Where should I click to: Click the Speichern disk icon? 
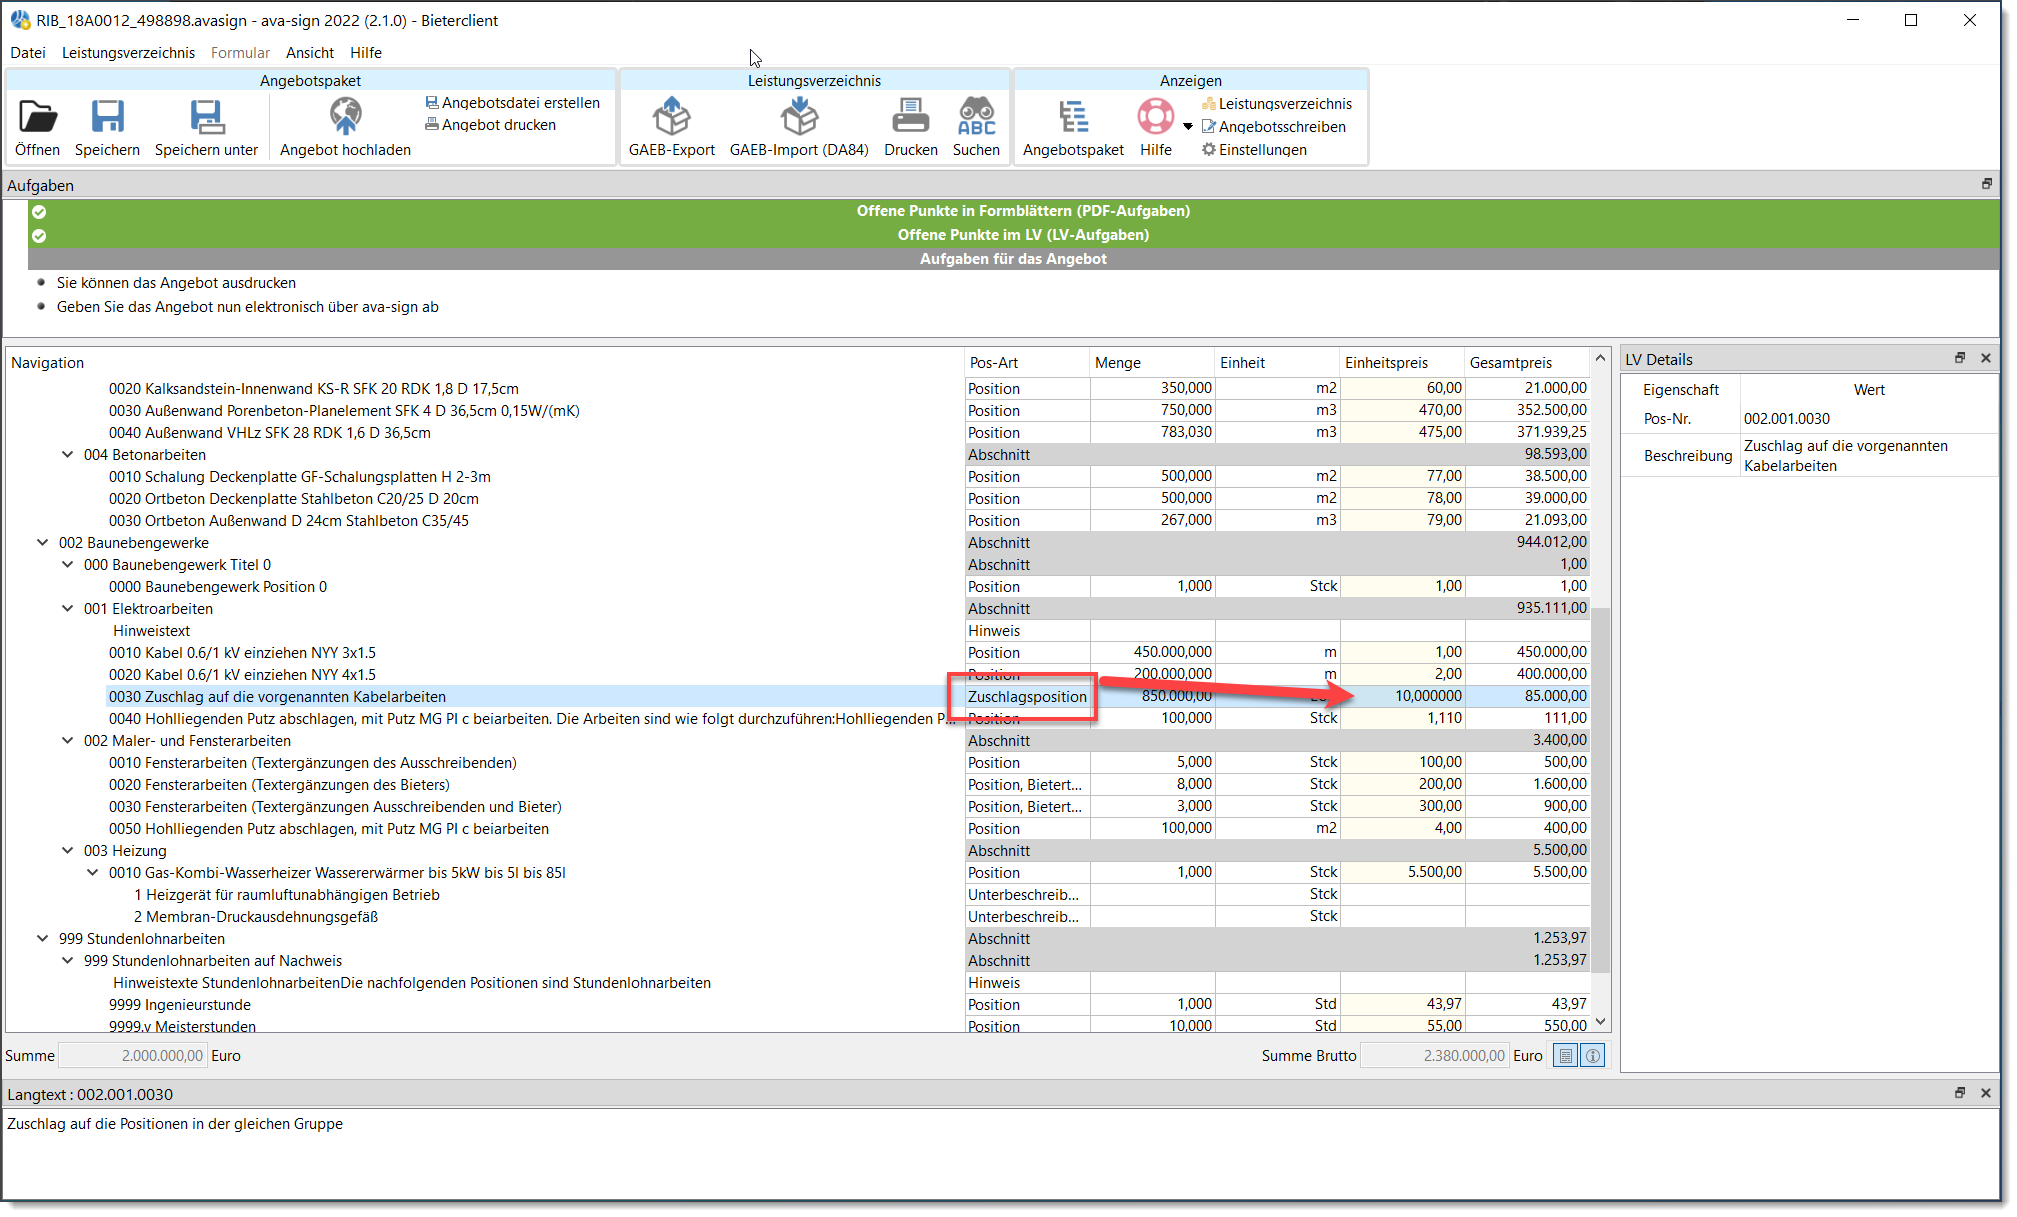coord(107,117)
